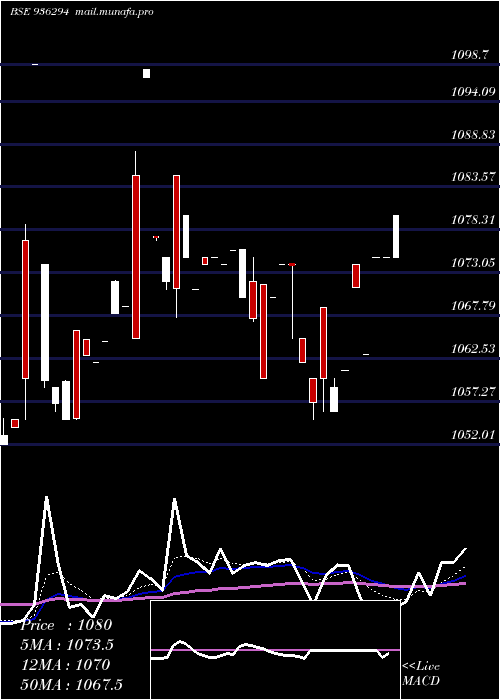The image size is (500, 700).
Task: Click the mail.munafa.pro site label
Action: click(x=113, y=12)
